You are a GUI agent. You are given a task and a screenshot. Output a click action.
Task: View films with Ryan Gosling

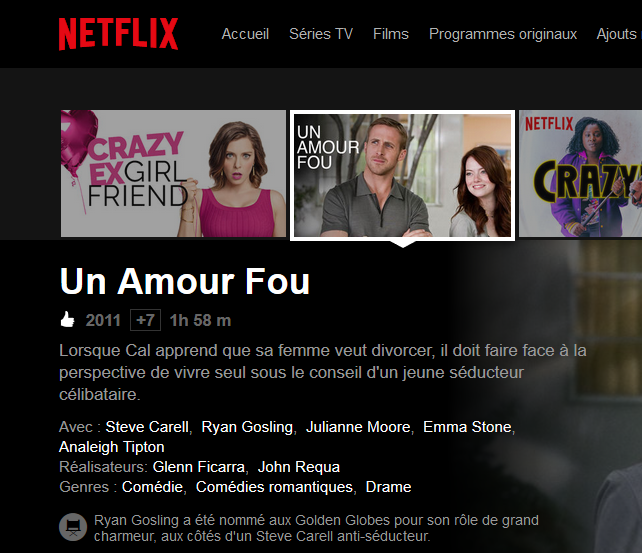point(247,427)
